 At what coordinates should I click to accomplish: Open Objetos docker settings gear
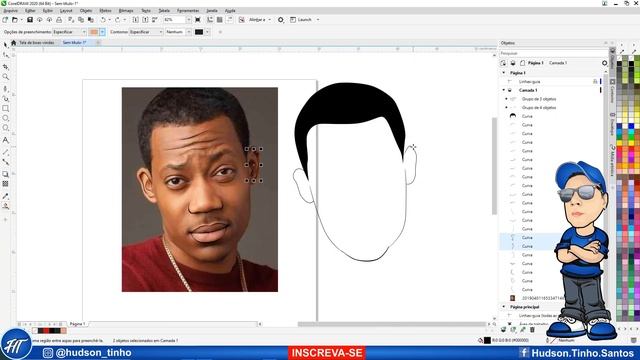tap(604, 63)
